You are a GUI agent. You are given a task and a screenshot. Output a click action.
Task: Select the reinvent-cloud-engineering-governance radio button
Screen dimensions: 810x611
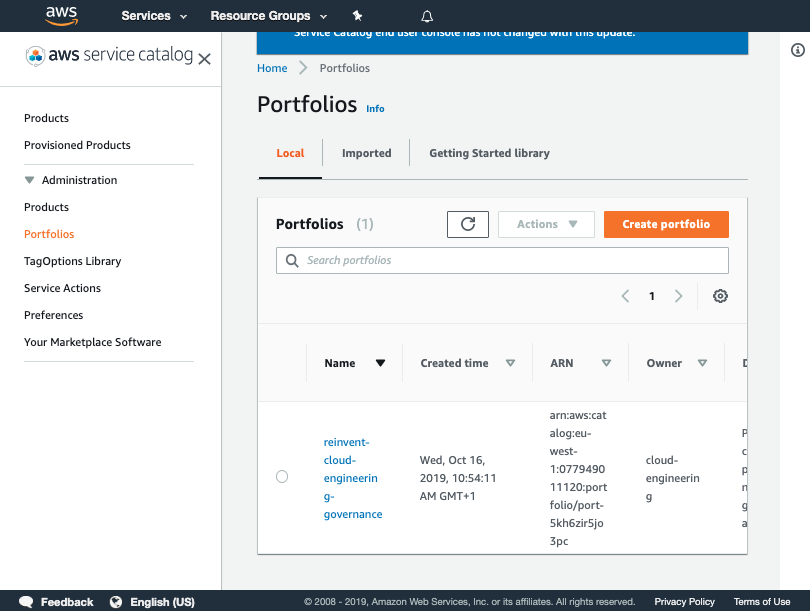pos(282,476)
